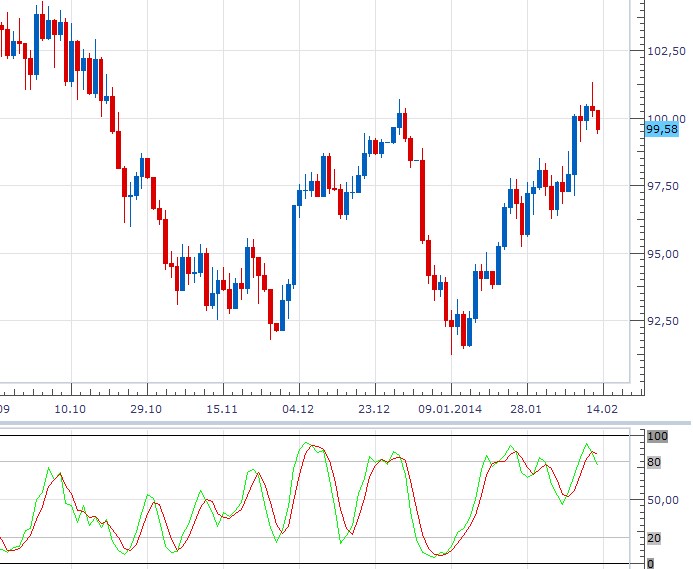Select the 28.01 date label
Viewport: 693px width, 569px height.
coord(525,409)
